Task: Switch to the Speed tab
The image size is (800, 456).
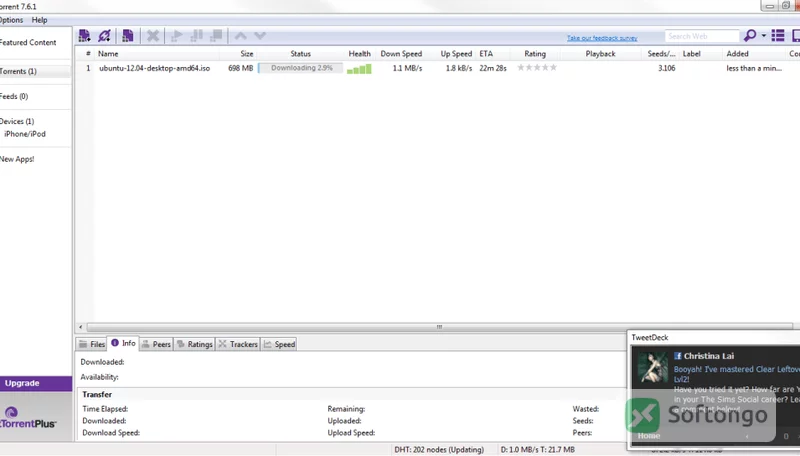Action: (279, 344)
